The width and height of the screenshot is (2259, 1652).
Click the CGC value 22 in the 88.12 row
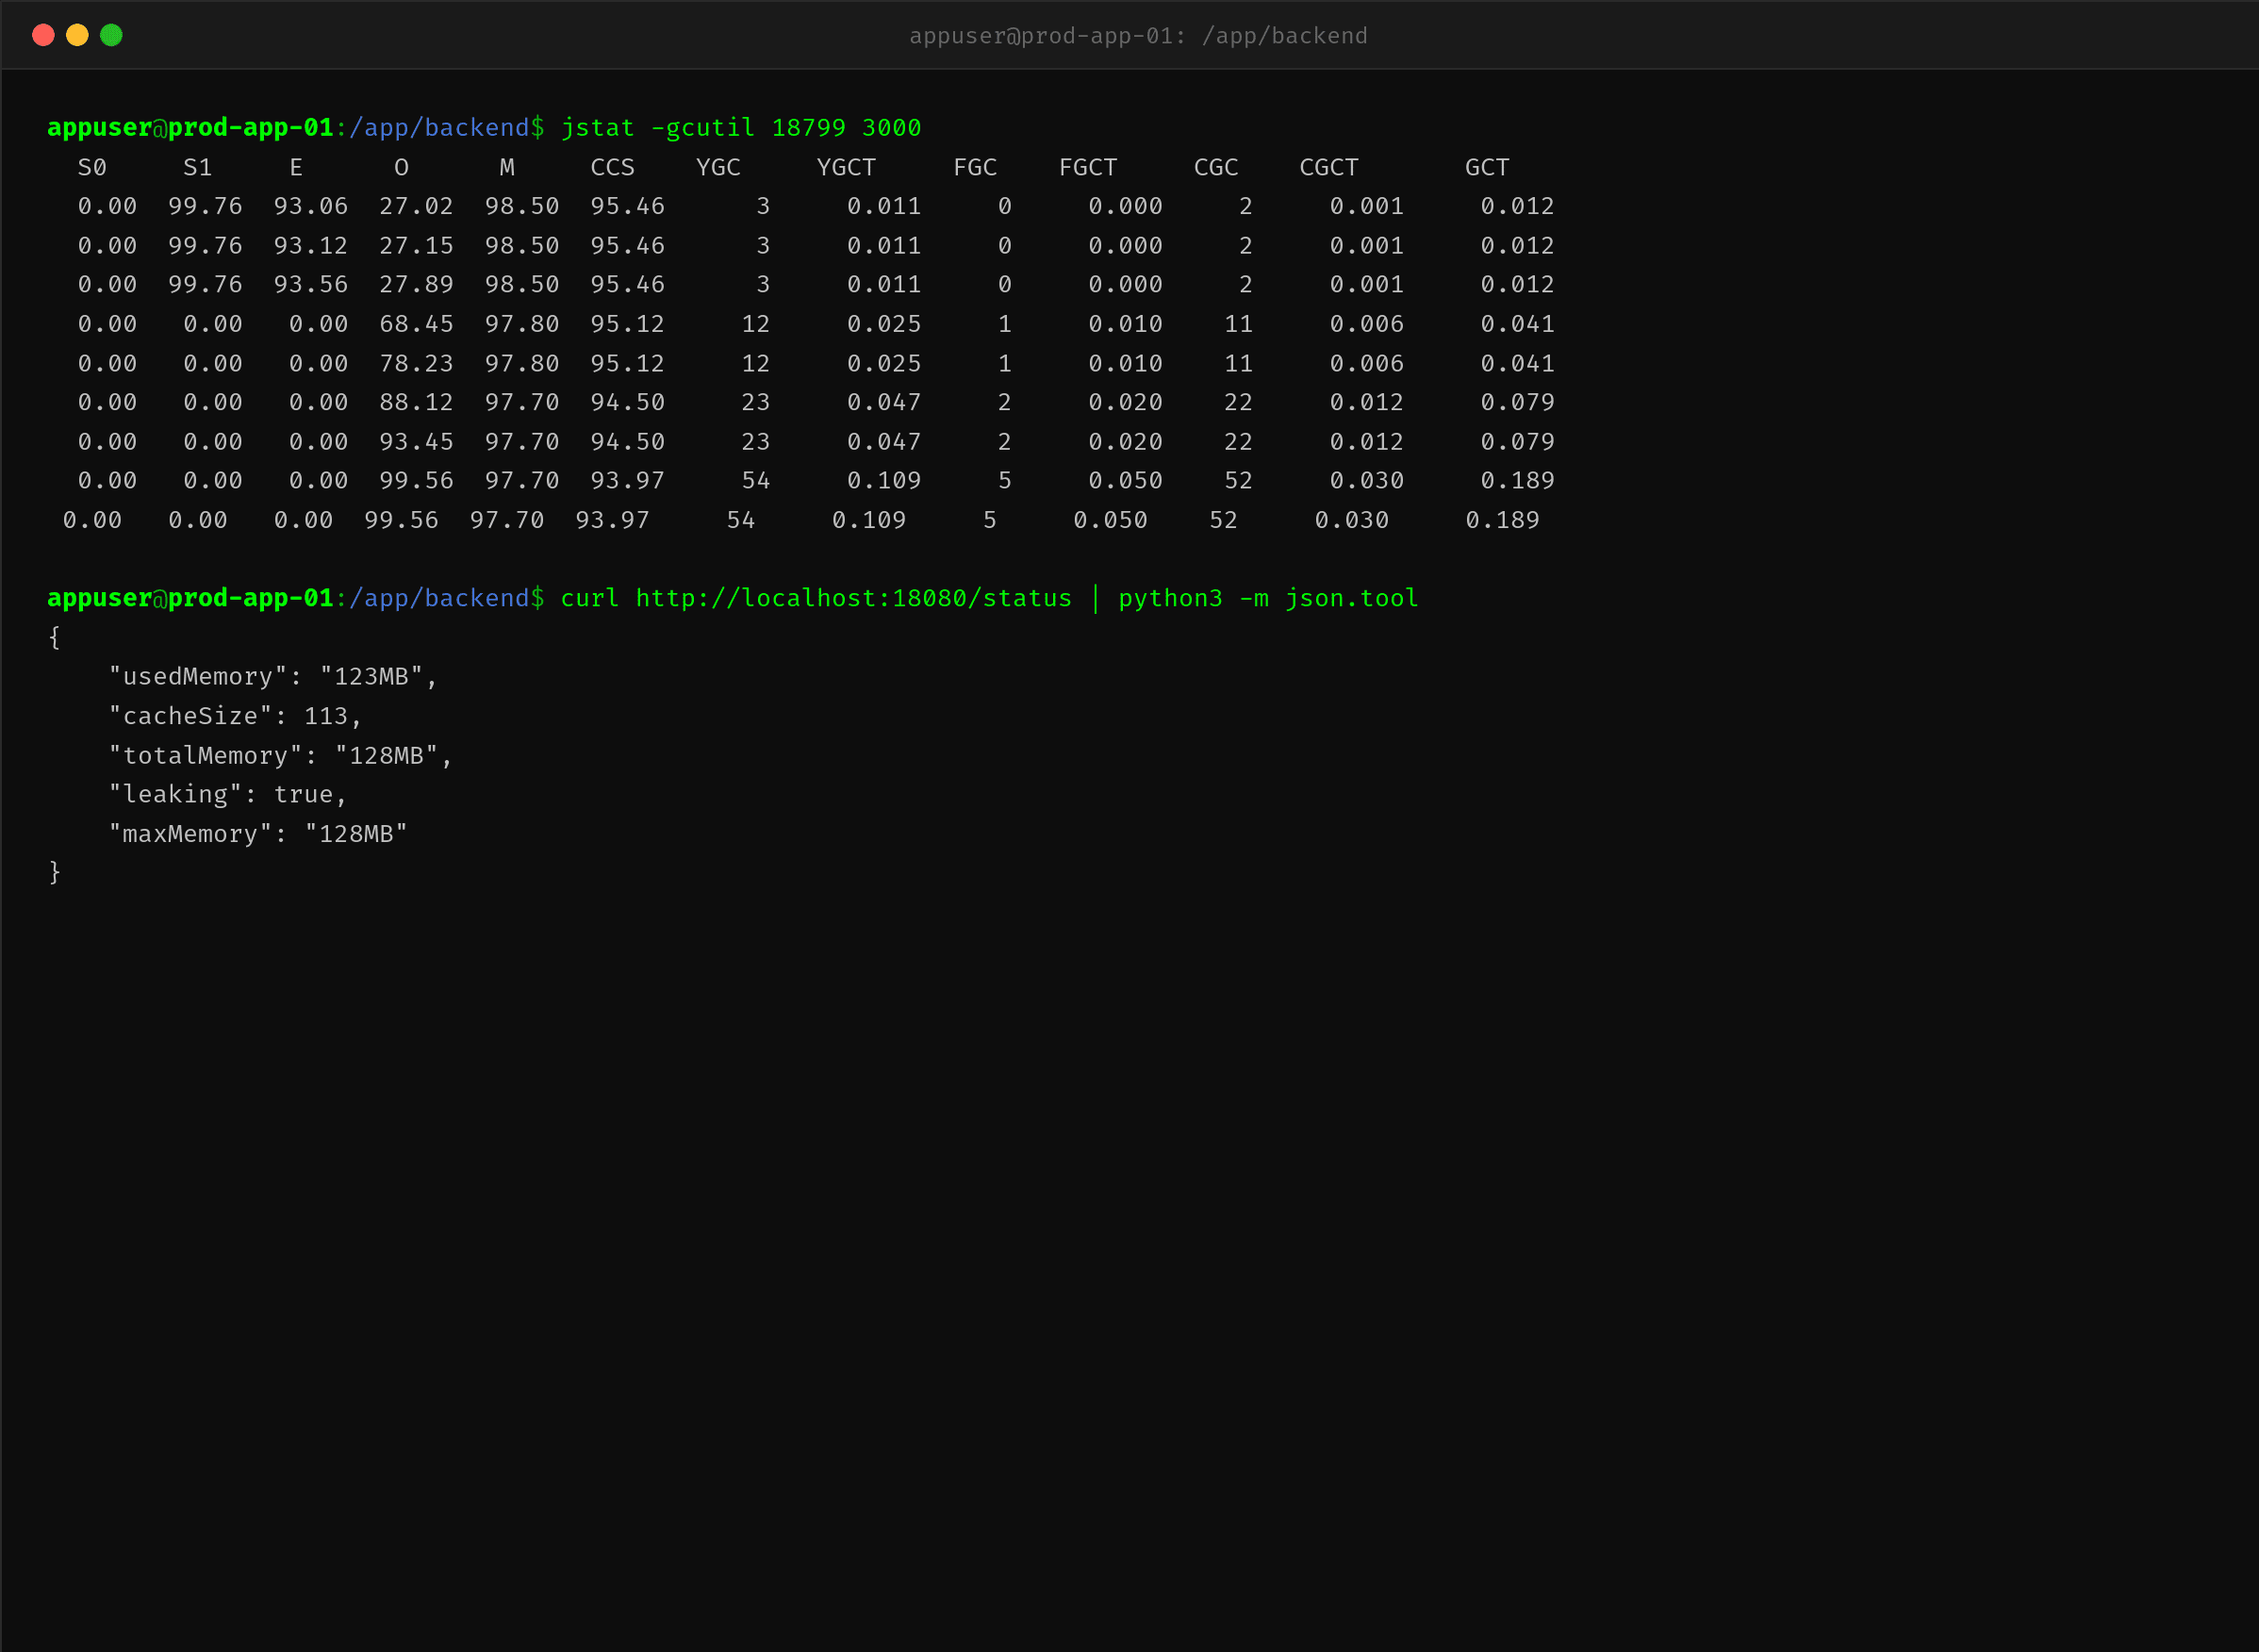pos(1238,402)
